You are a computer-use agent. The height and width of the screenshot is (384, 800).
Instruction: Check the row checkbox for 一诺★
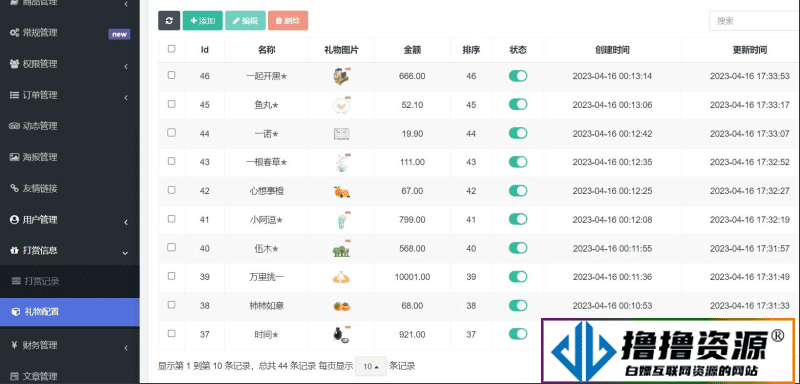click(x=171, y=132)
